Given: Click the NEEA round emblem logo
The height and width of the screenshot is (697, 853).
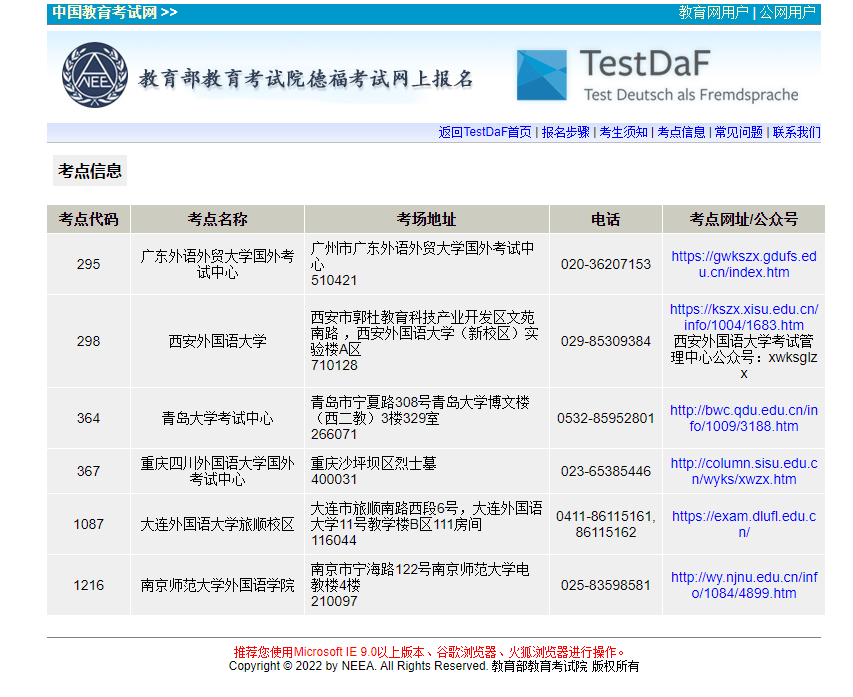Looking at the screenshot, I should tap(95, 75).
